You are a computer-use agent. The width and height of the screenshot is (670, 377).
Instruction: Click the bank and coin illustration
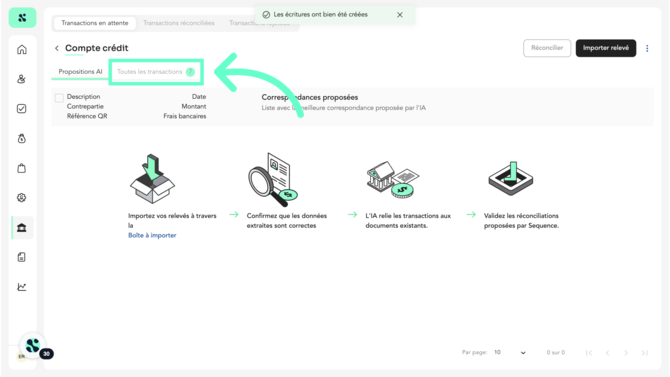392,180
